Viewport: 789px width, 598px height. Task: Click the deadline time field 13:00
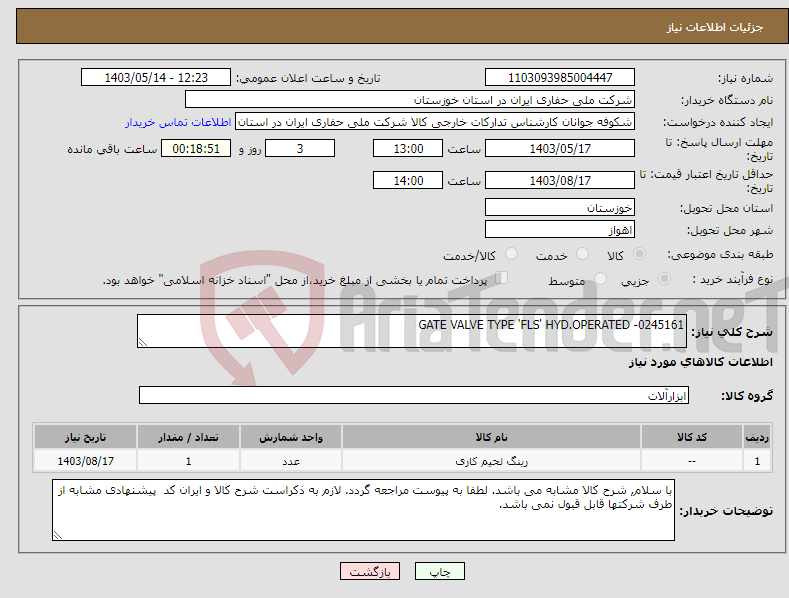click(408, 148)
